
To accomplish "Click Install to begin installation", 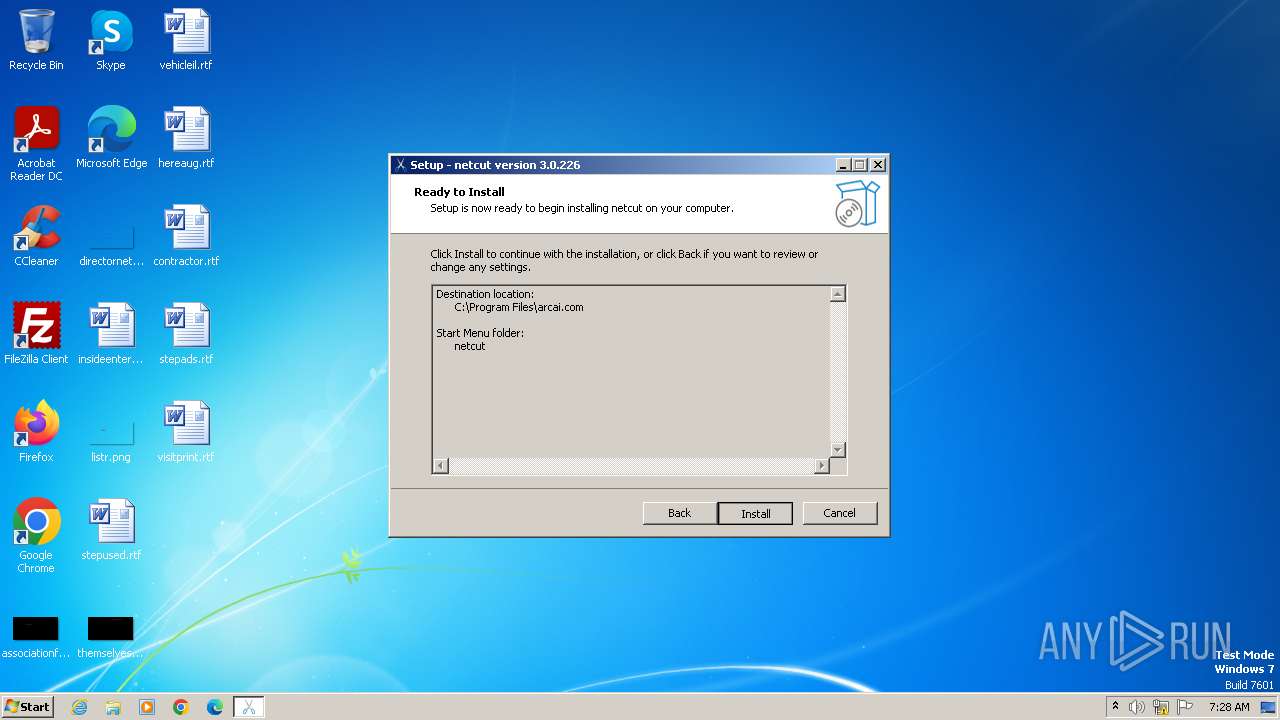I will pos(755,513).
